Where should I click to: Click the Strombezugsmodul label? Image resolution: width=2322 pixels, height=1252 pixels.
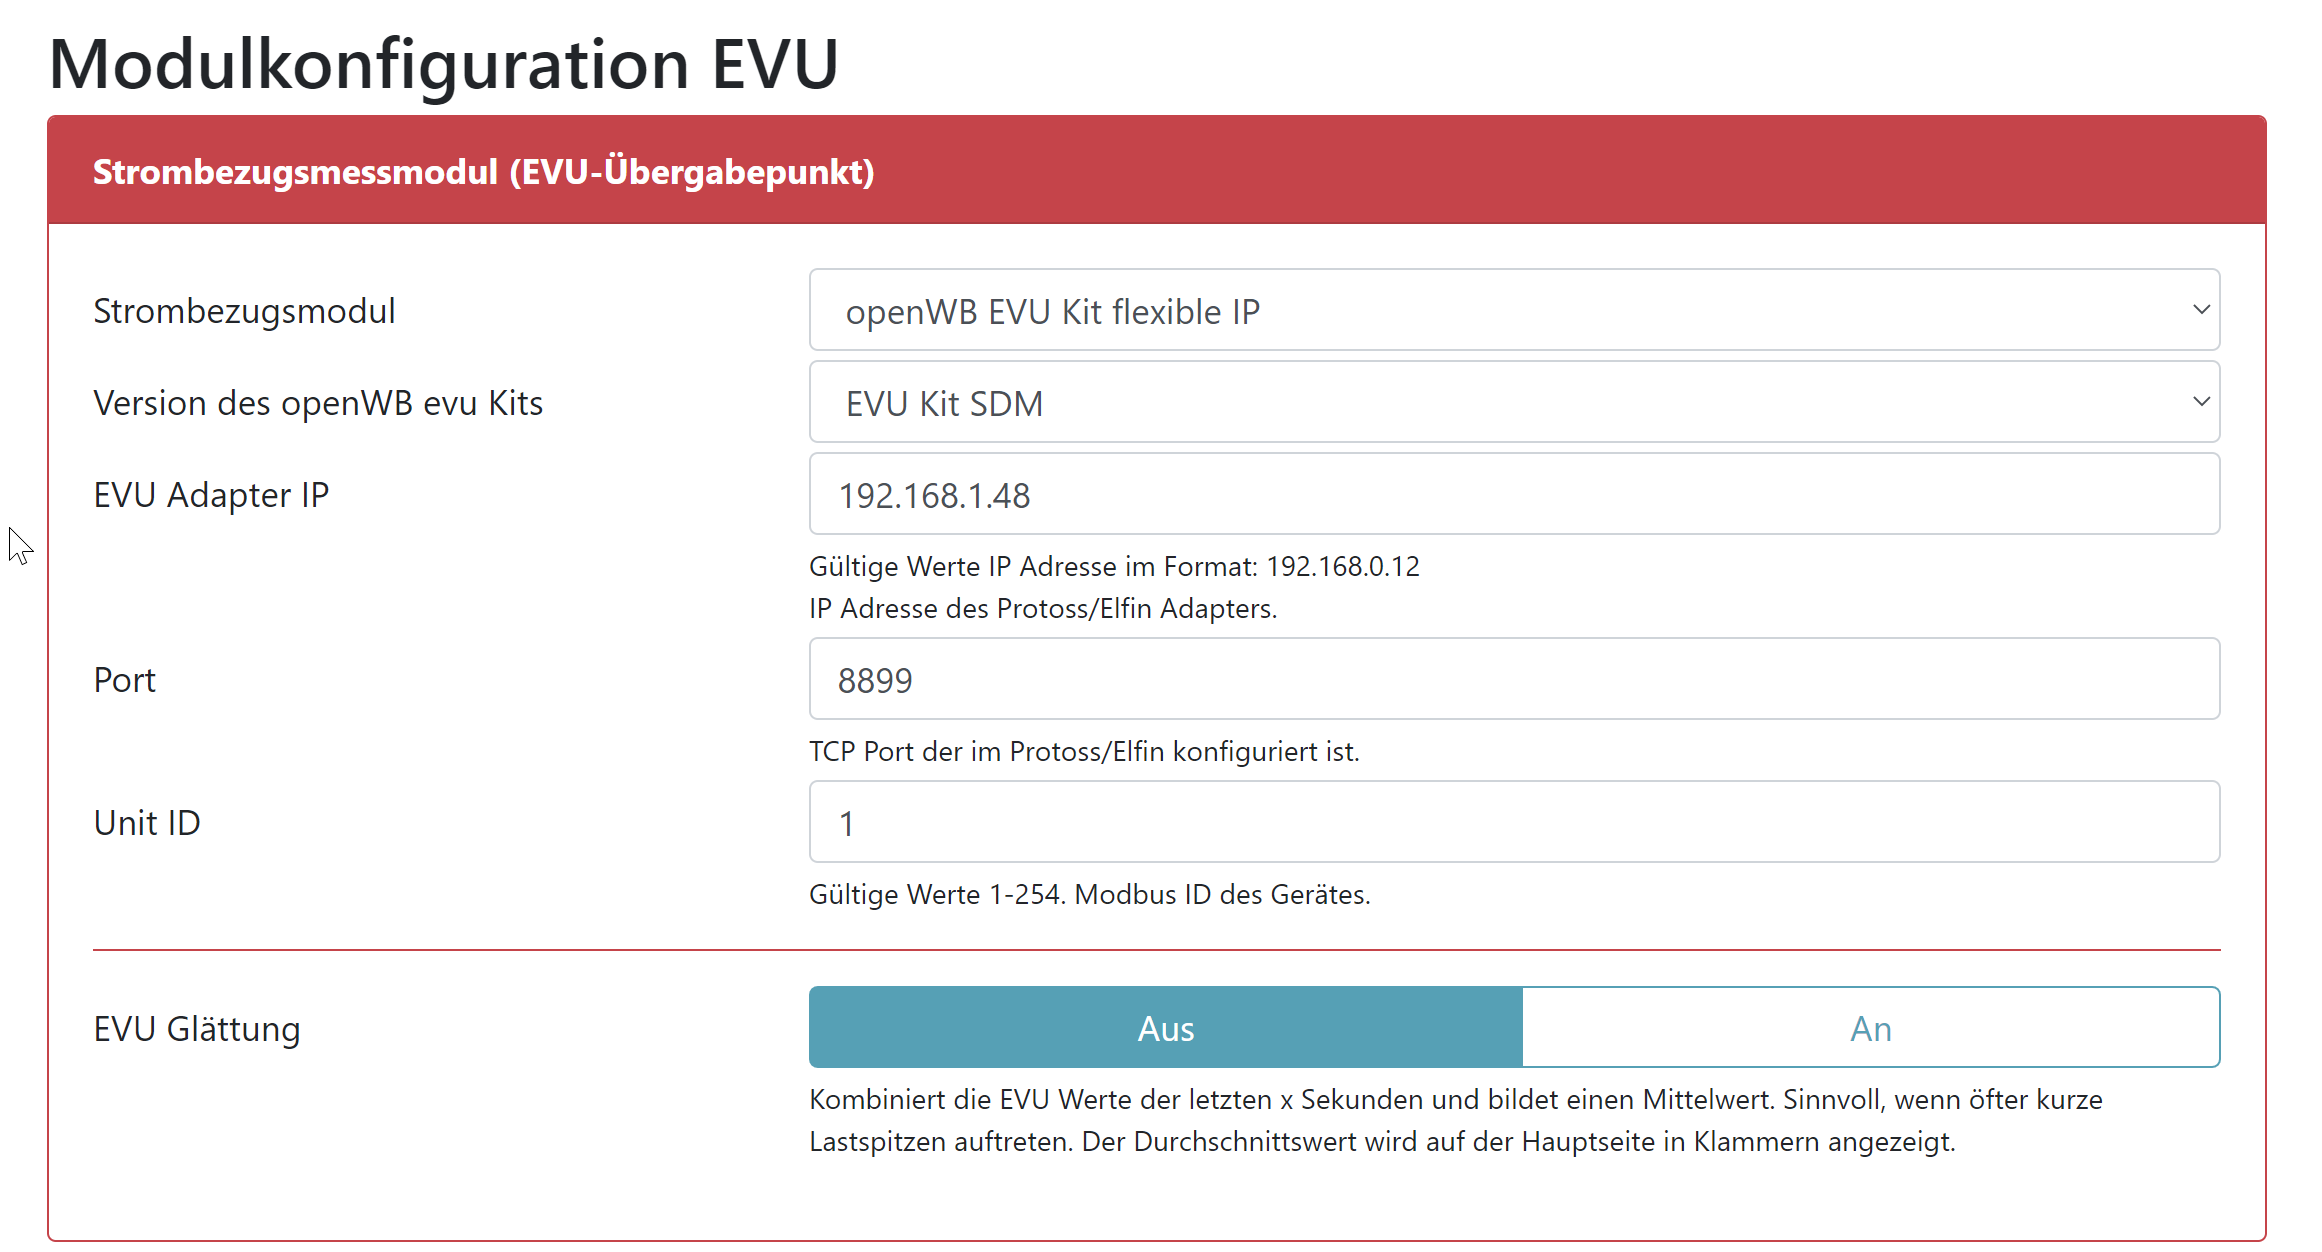coord(244,311)
